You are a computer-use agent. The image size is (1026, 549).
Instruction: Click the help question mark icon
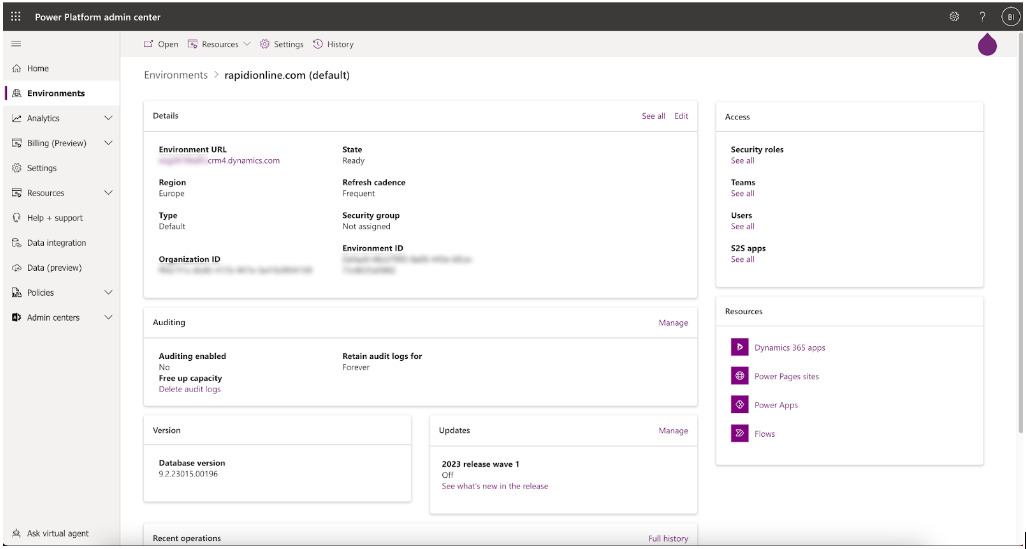tap(982, 17)
